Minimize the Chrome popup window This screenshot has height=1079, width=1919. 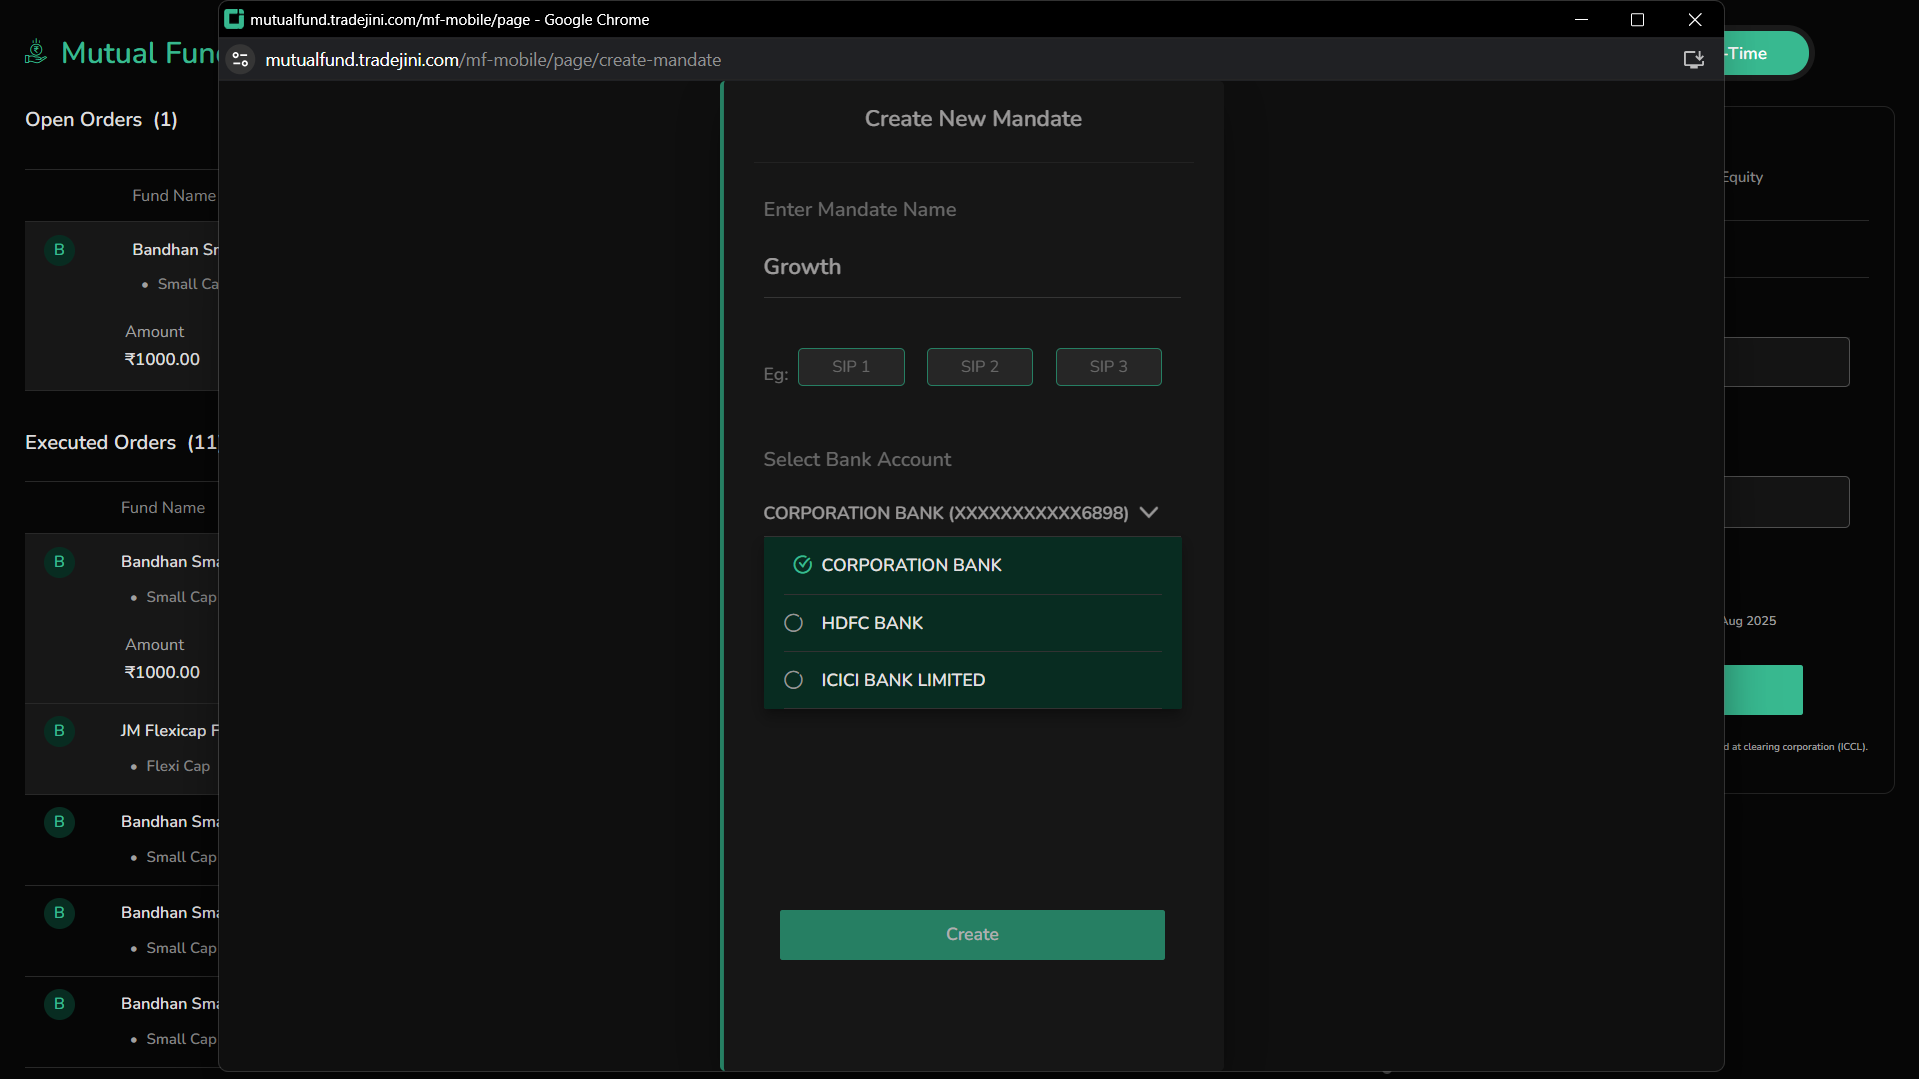(x=1581, y=19)
